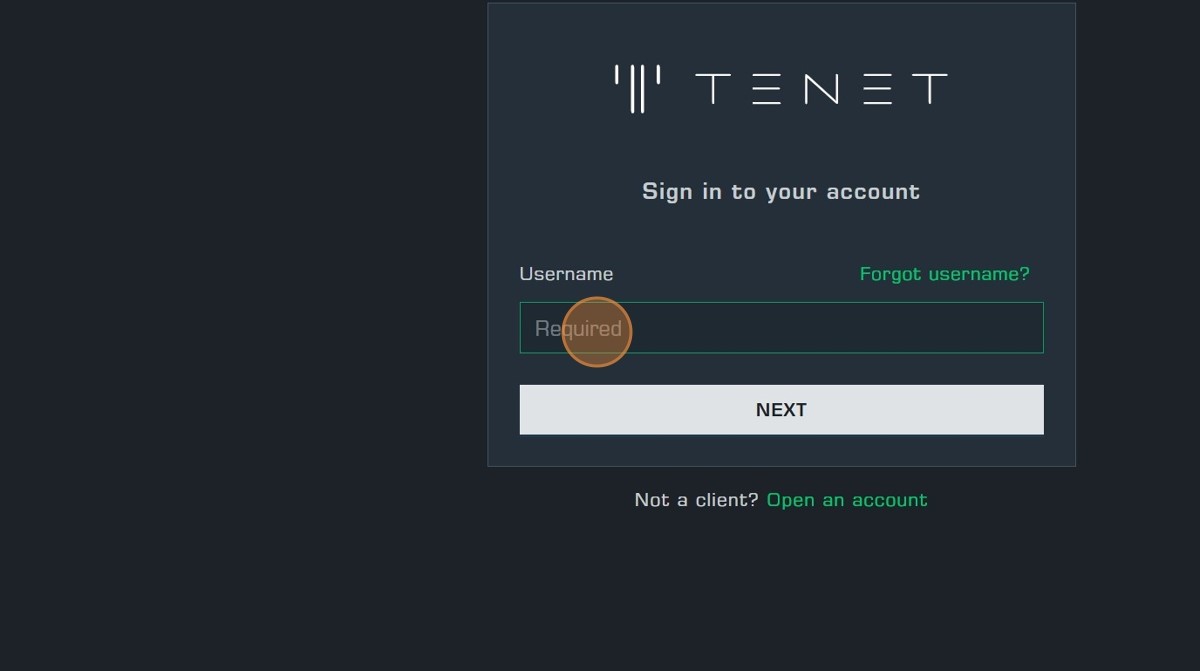Image resolution: width=1200 pixels, height=671 pixels.
Task: Click the tall center bars of the logo
Action: pos(637,90)
